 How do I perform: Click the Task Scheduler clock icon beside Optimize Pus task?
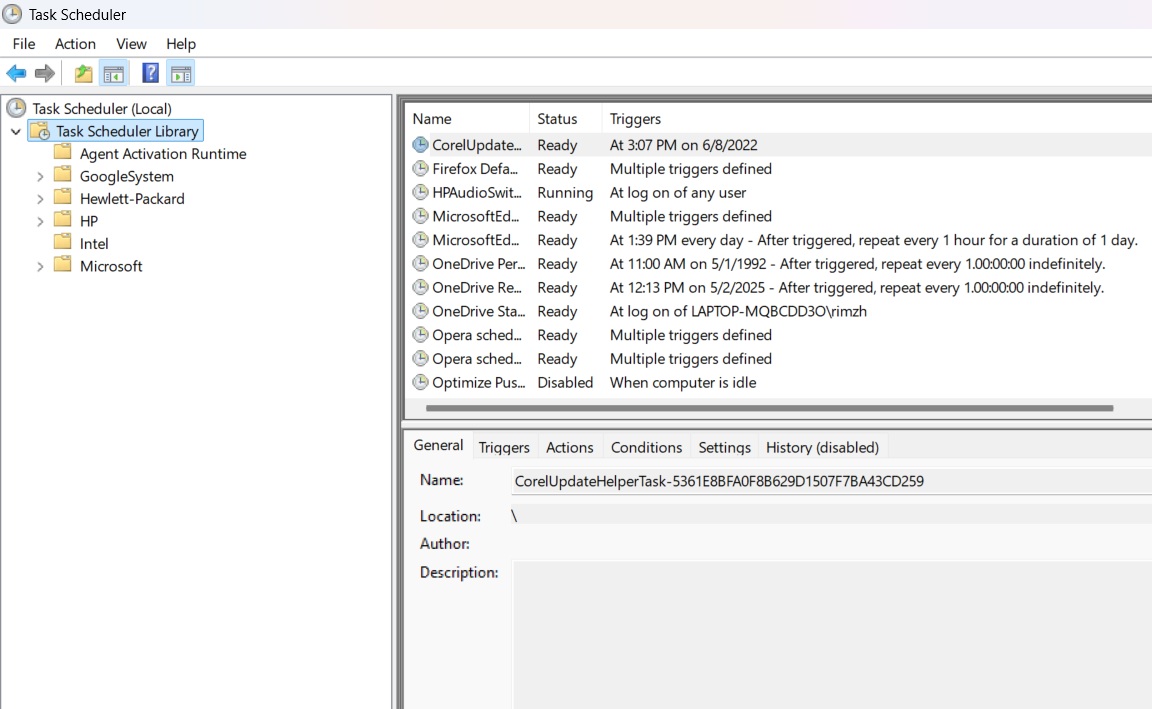(x=419, y=382)
